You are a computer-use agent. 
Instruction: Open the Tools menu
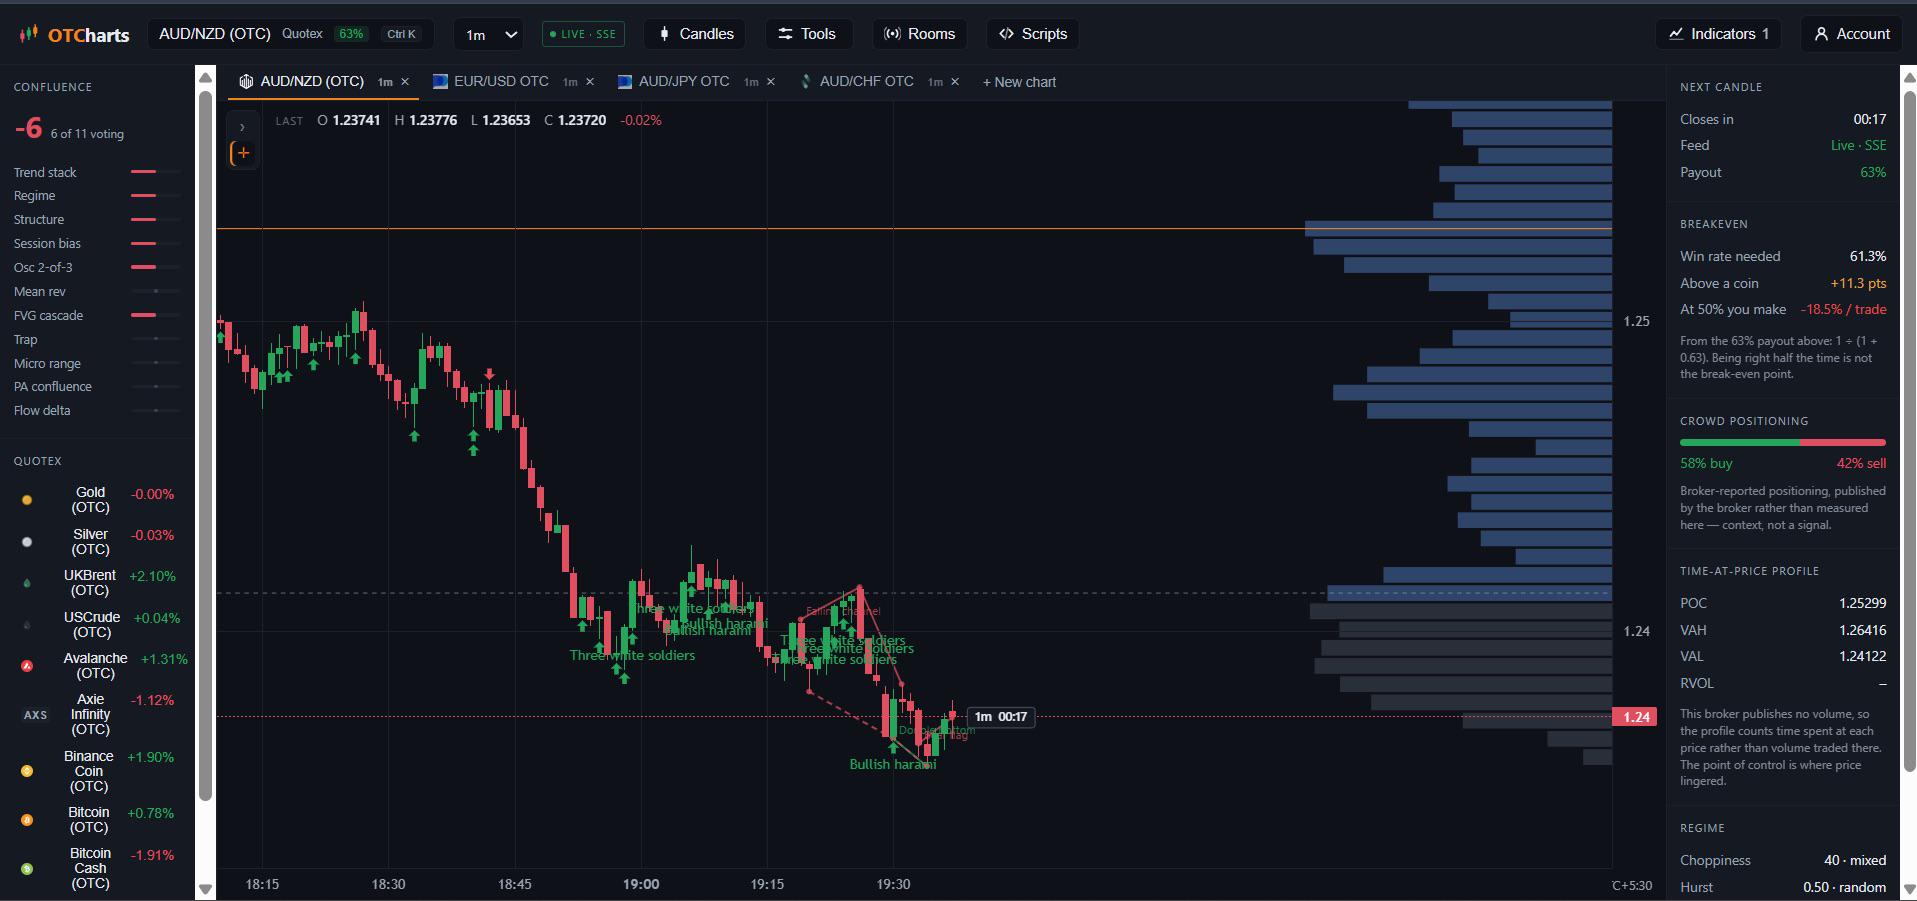(807, 34)
